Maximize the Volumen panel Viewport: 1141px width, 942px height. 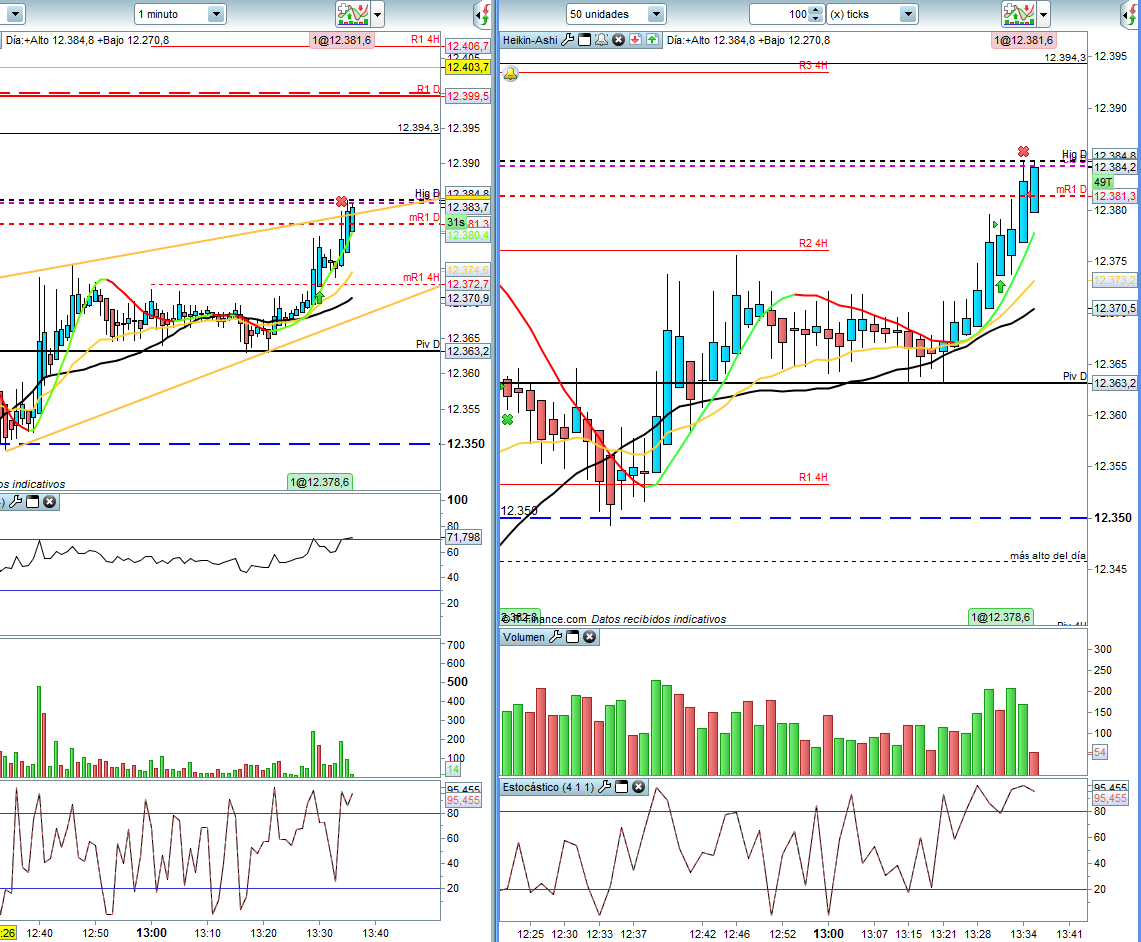pyautogui.click(x=573, y=637)
